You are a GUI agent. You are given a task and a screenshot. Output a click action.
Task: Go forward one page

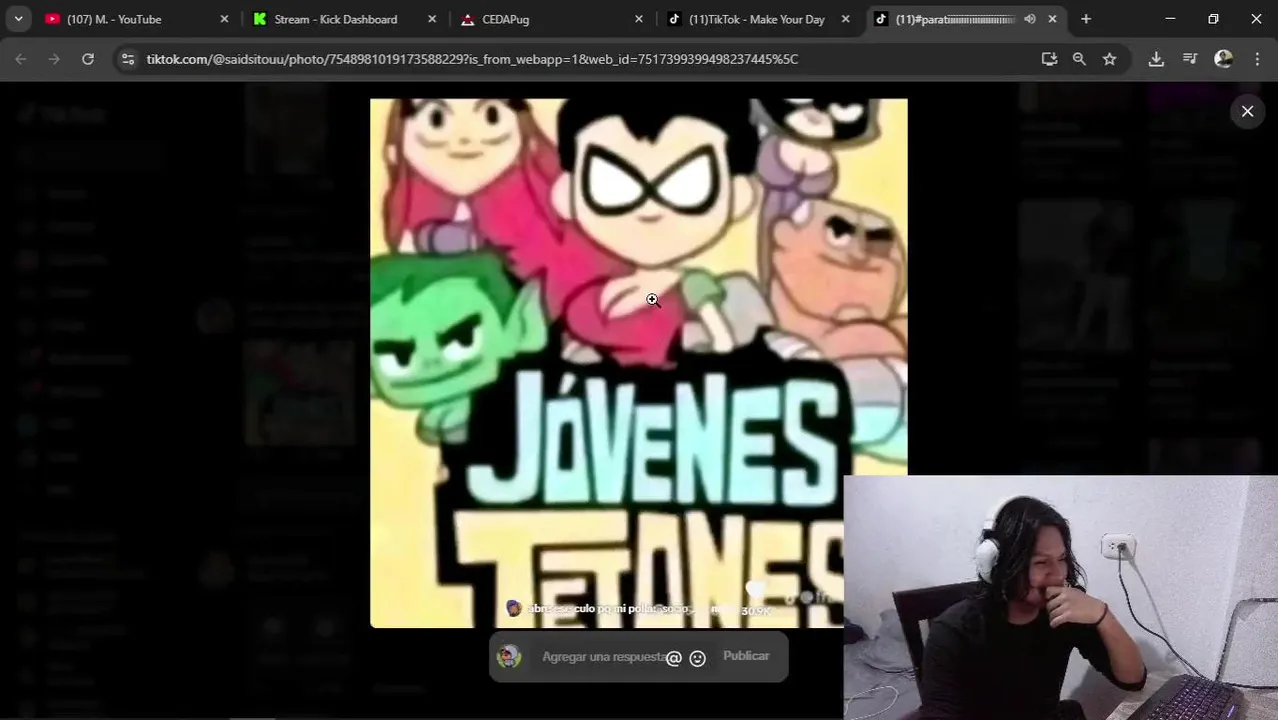[x=54, y=59]
